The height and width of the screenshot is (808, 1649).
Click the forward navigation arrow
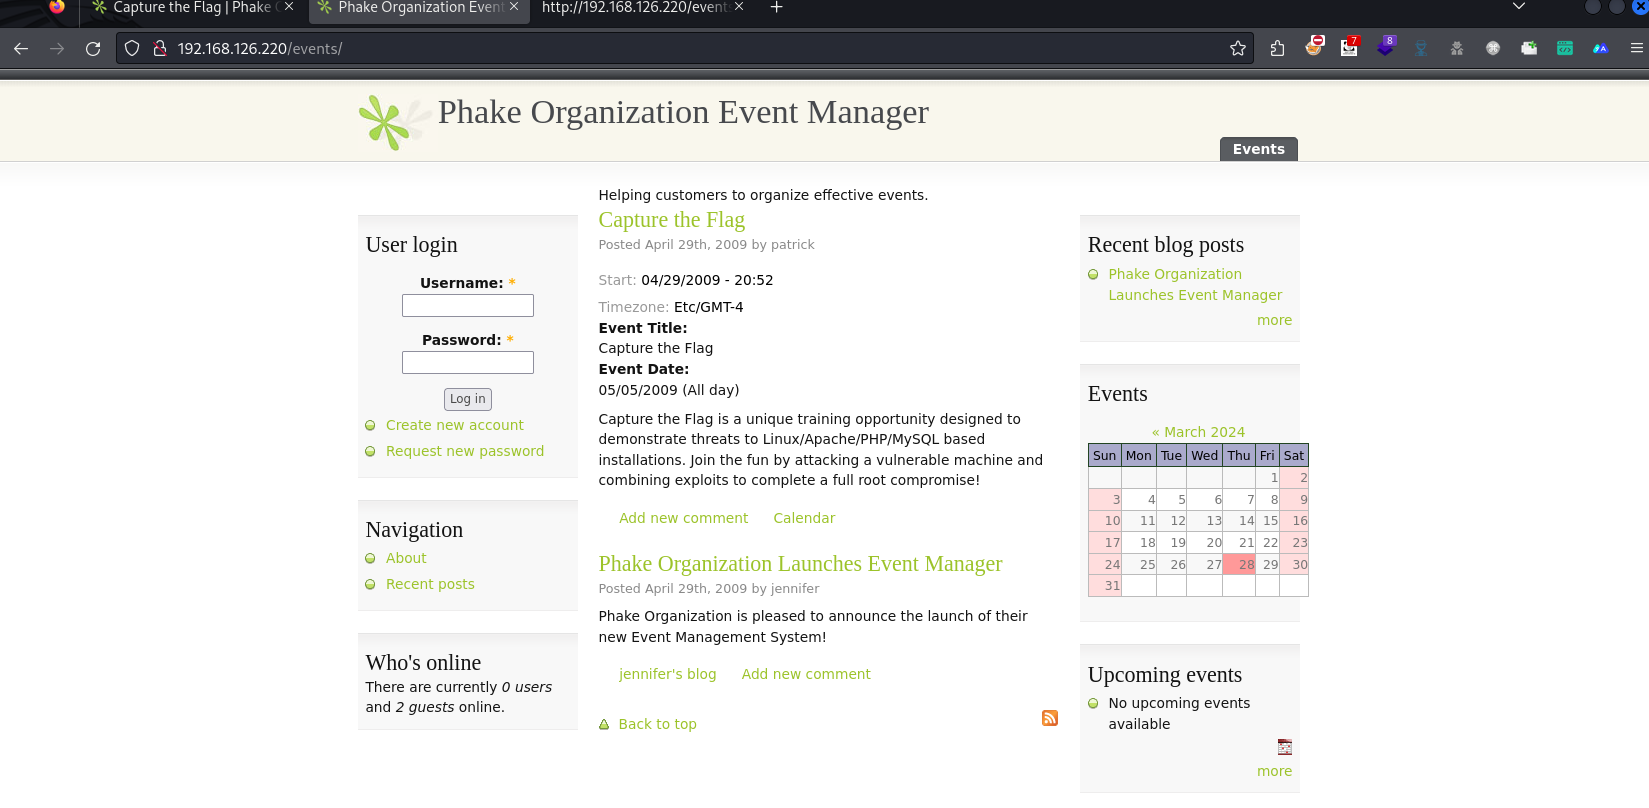[x=57, y=48]
